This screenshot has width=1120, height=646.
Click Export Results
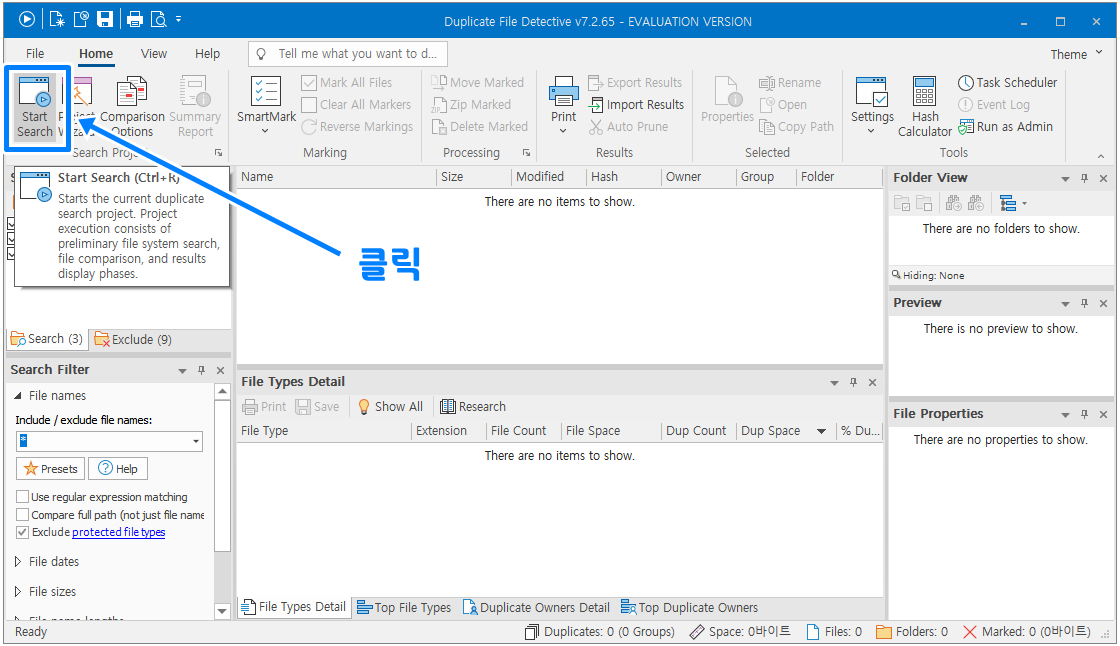(x=635, y=83)
